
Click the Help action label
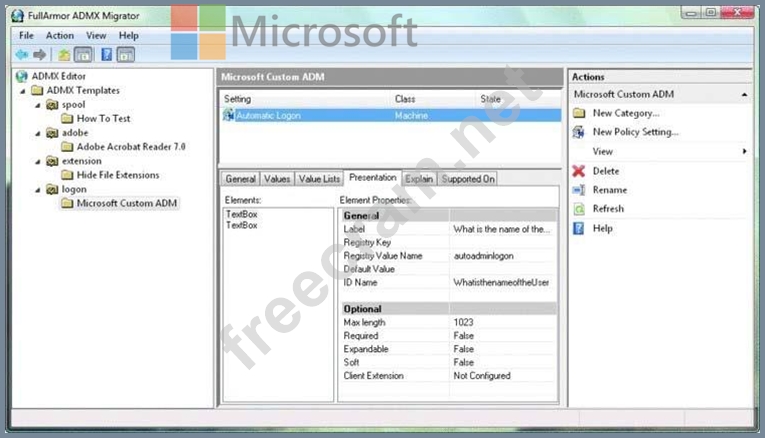603,228
